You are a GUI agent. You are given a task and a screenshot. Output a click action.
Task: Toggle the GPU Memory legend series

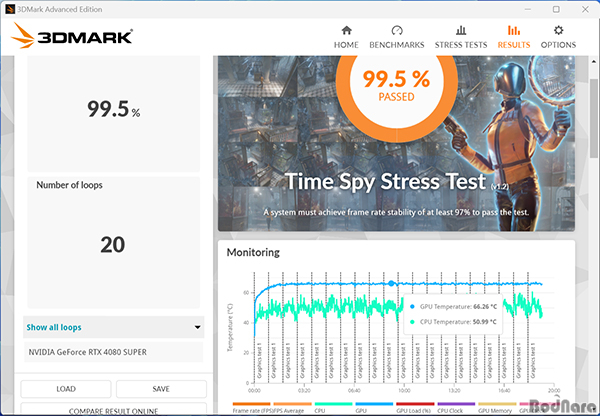(x=497, y=408)
